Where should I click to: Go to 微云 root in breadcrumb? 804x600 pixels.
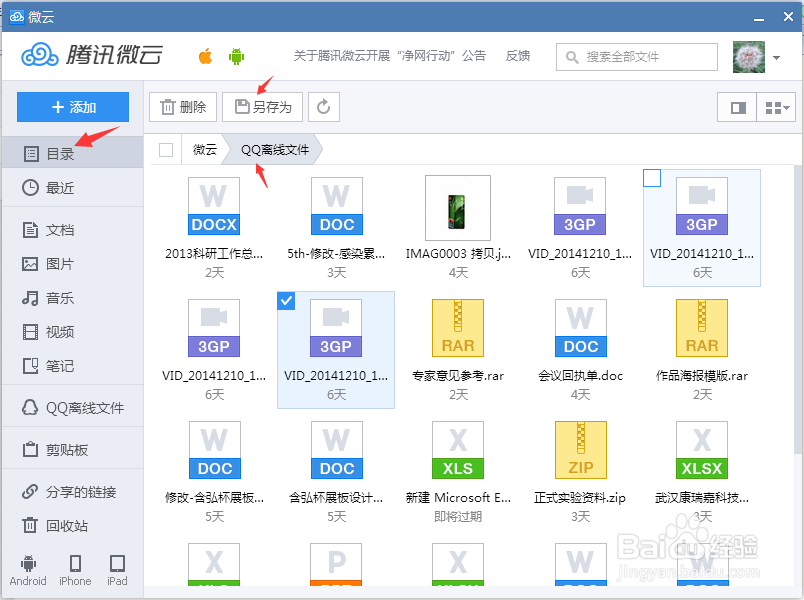[205, 150]
